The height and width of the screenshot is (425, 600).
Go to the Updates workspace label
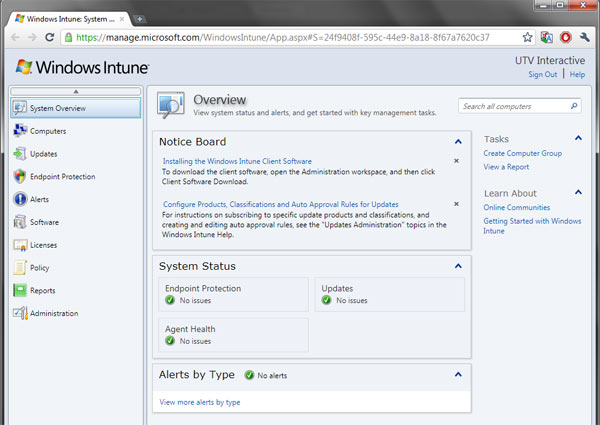(44, 154)
